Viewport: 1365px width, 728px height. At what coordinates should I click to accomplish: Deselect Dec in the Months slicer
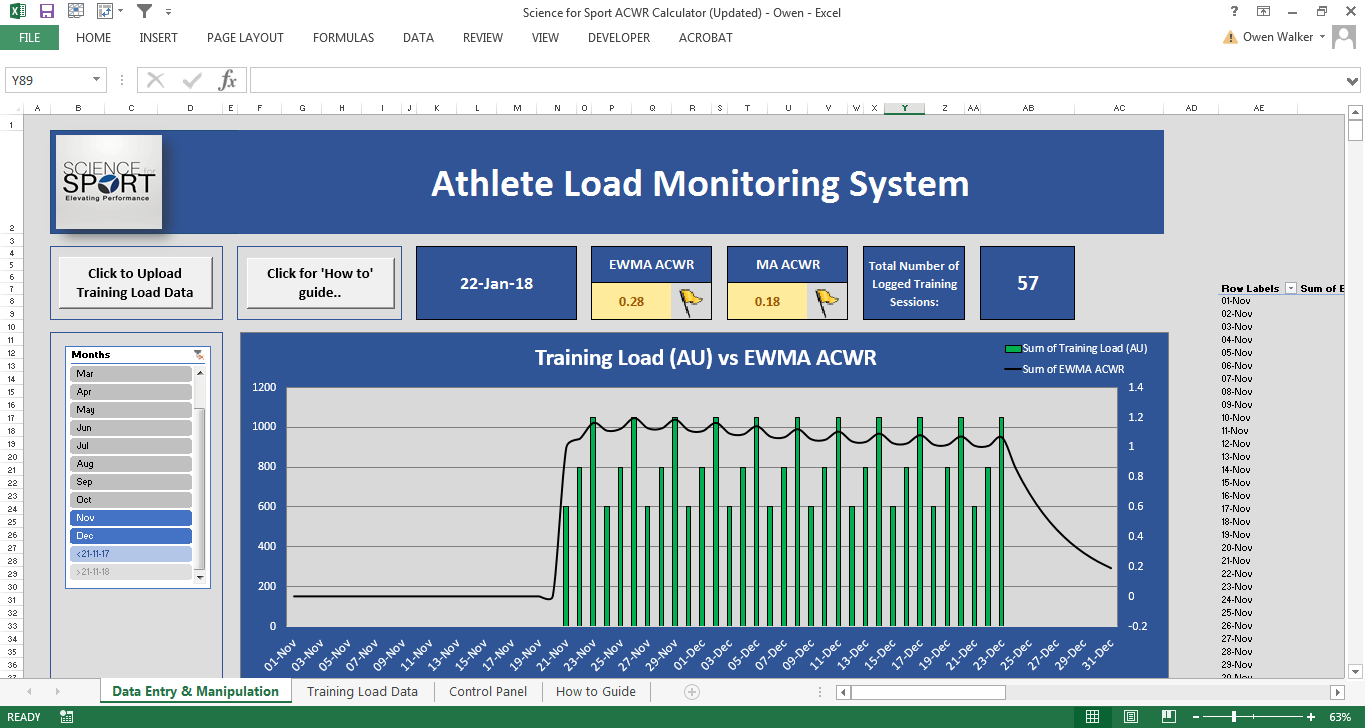click(130, 535)
